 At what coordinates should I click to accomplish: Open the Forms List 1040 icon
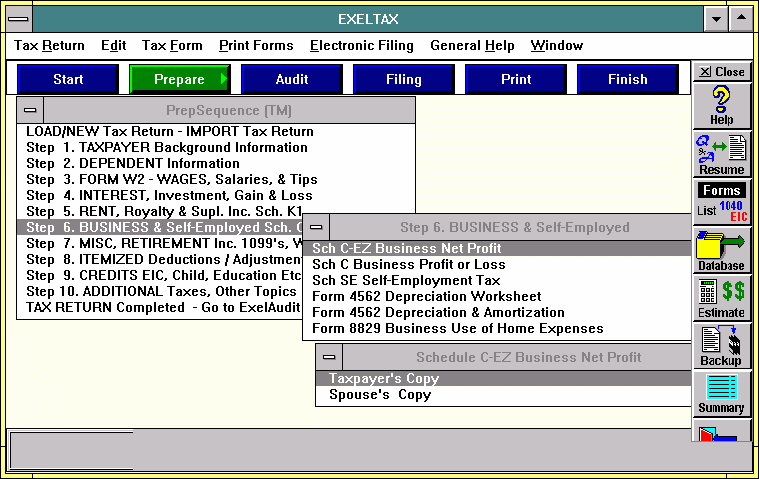tap(721, 201)
